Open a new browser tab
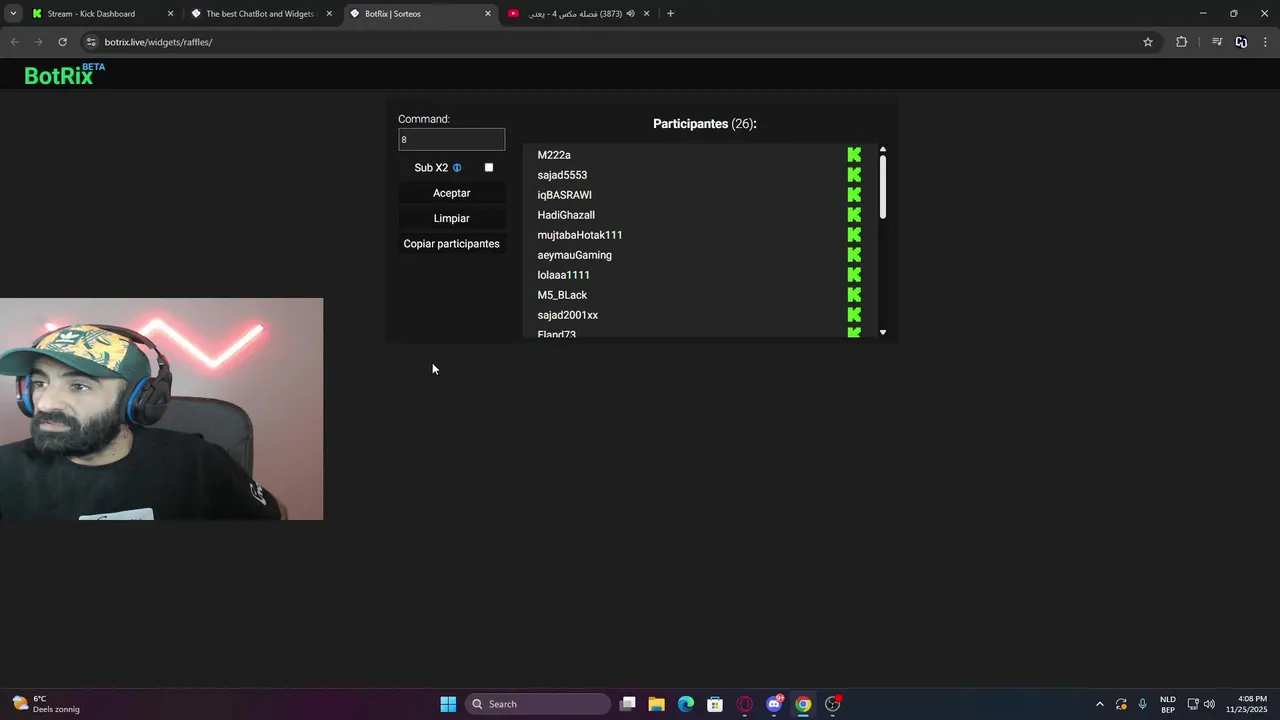The height and width of the screenshot is (720, 1280). [x=670, y=14]
